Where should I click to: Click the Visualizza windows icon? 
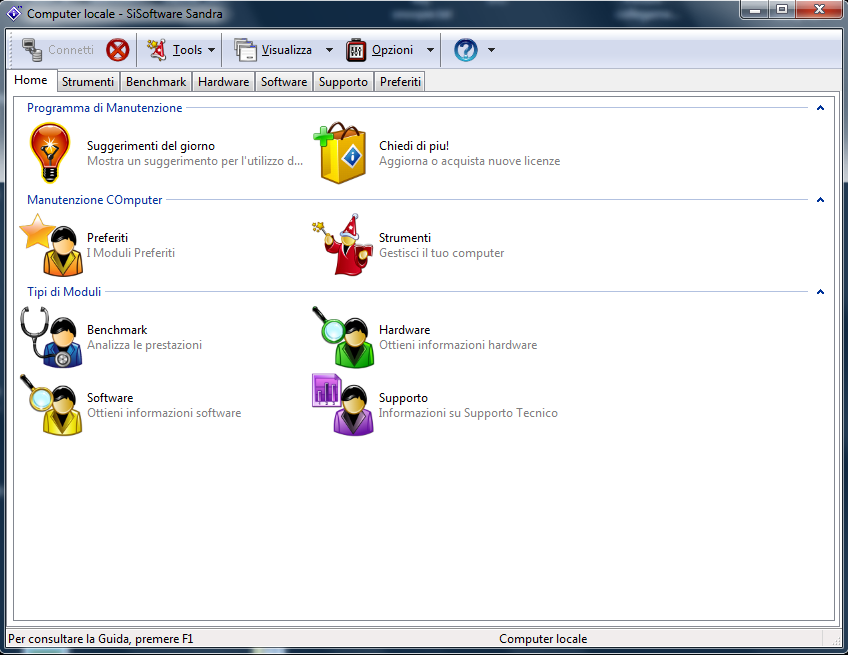[245, 50]
